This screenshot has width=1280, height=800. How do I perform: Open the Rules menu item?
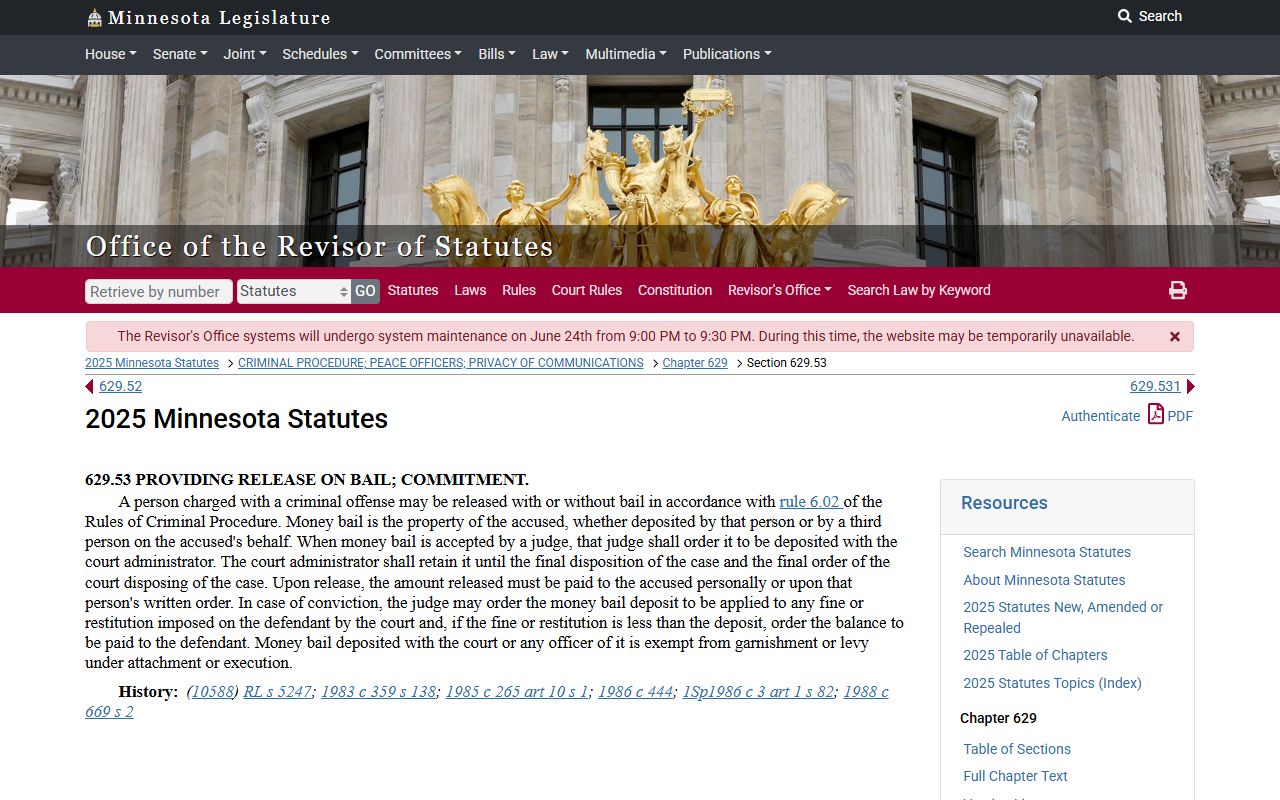519,290
